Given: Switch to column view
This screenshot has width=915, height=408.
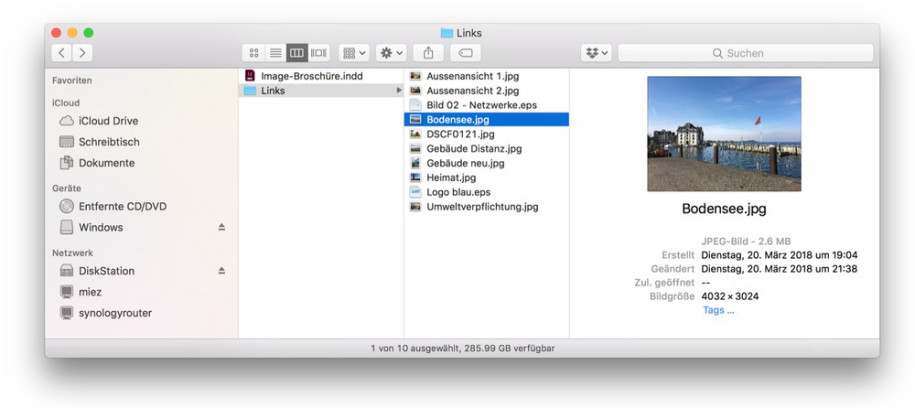Looking at the screenshot, I should pyautogui.click(x=296, y=53).
